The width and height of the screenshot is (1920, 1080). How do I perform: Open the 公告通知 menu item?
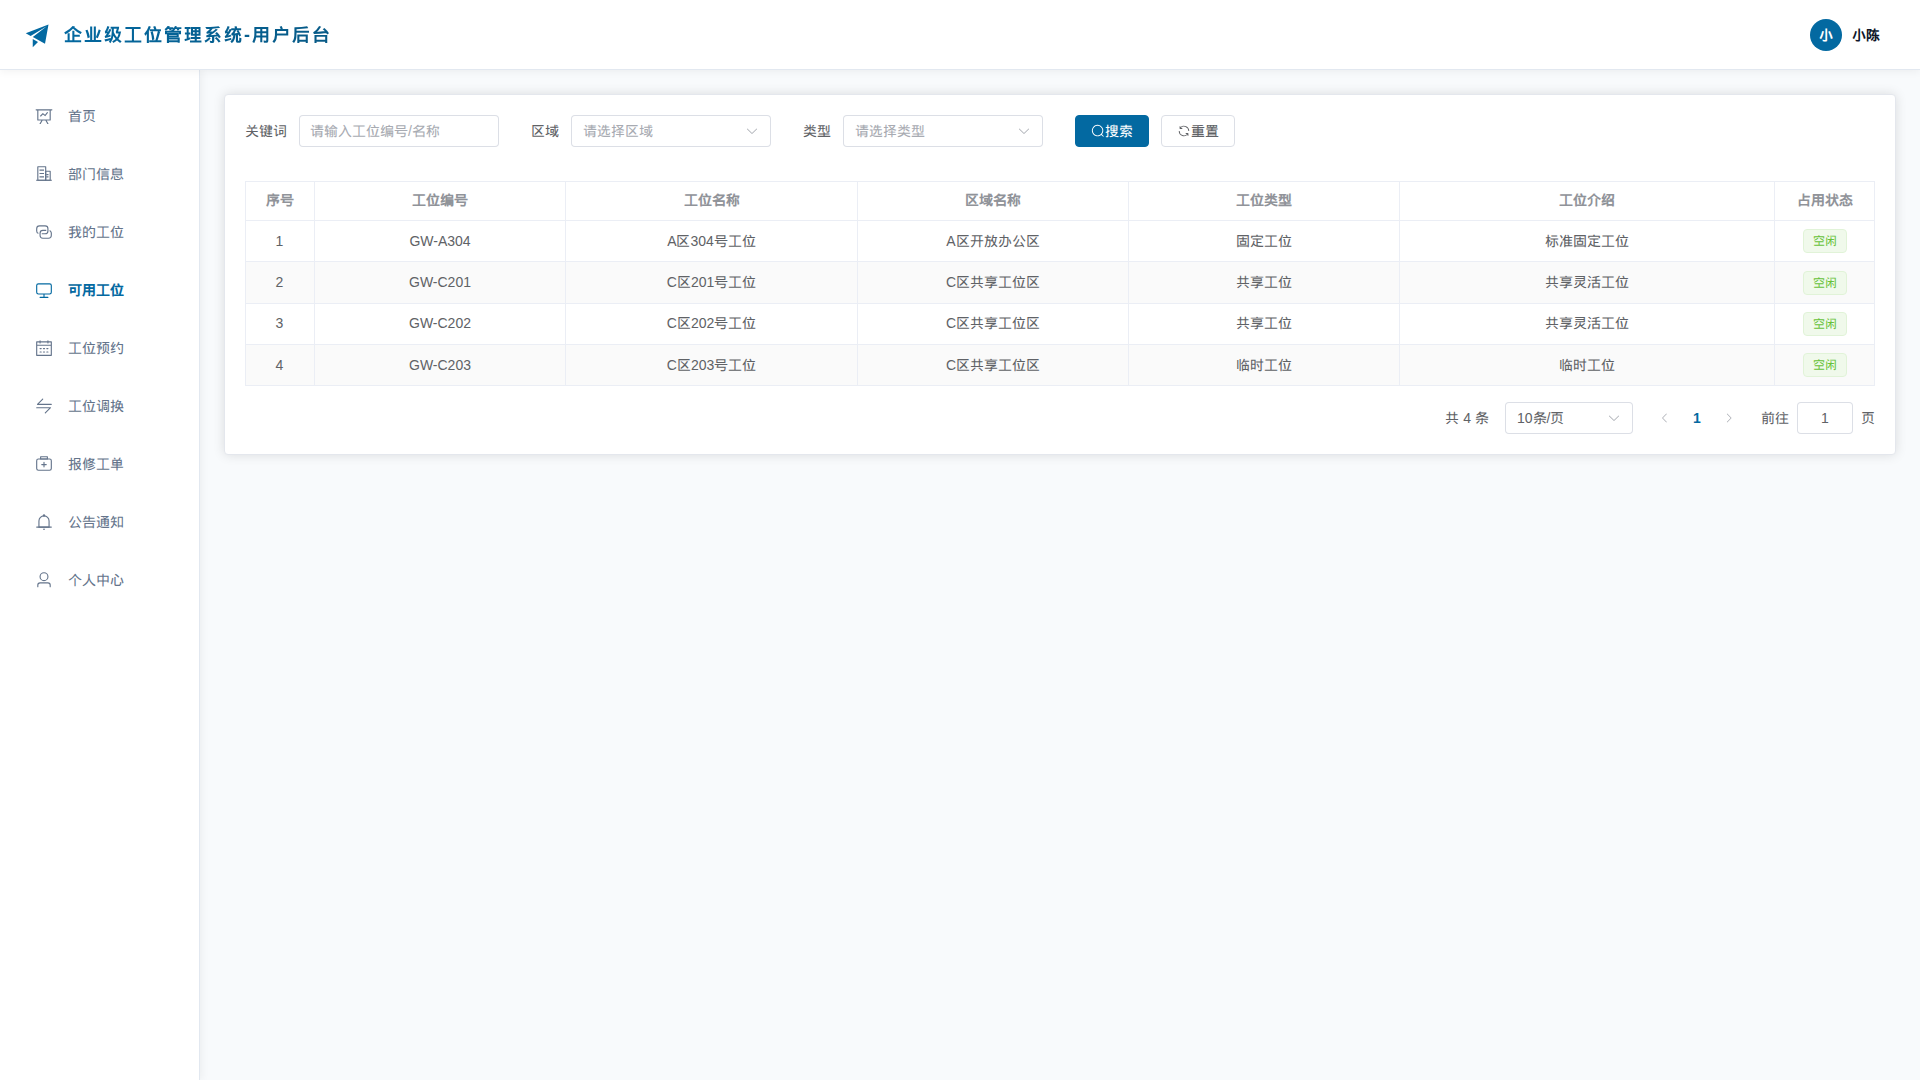(99, 522)
